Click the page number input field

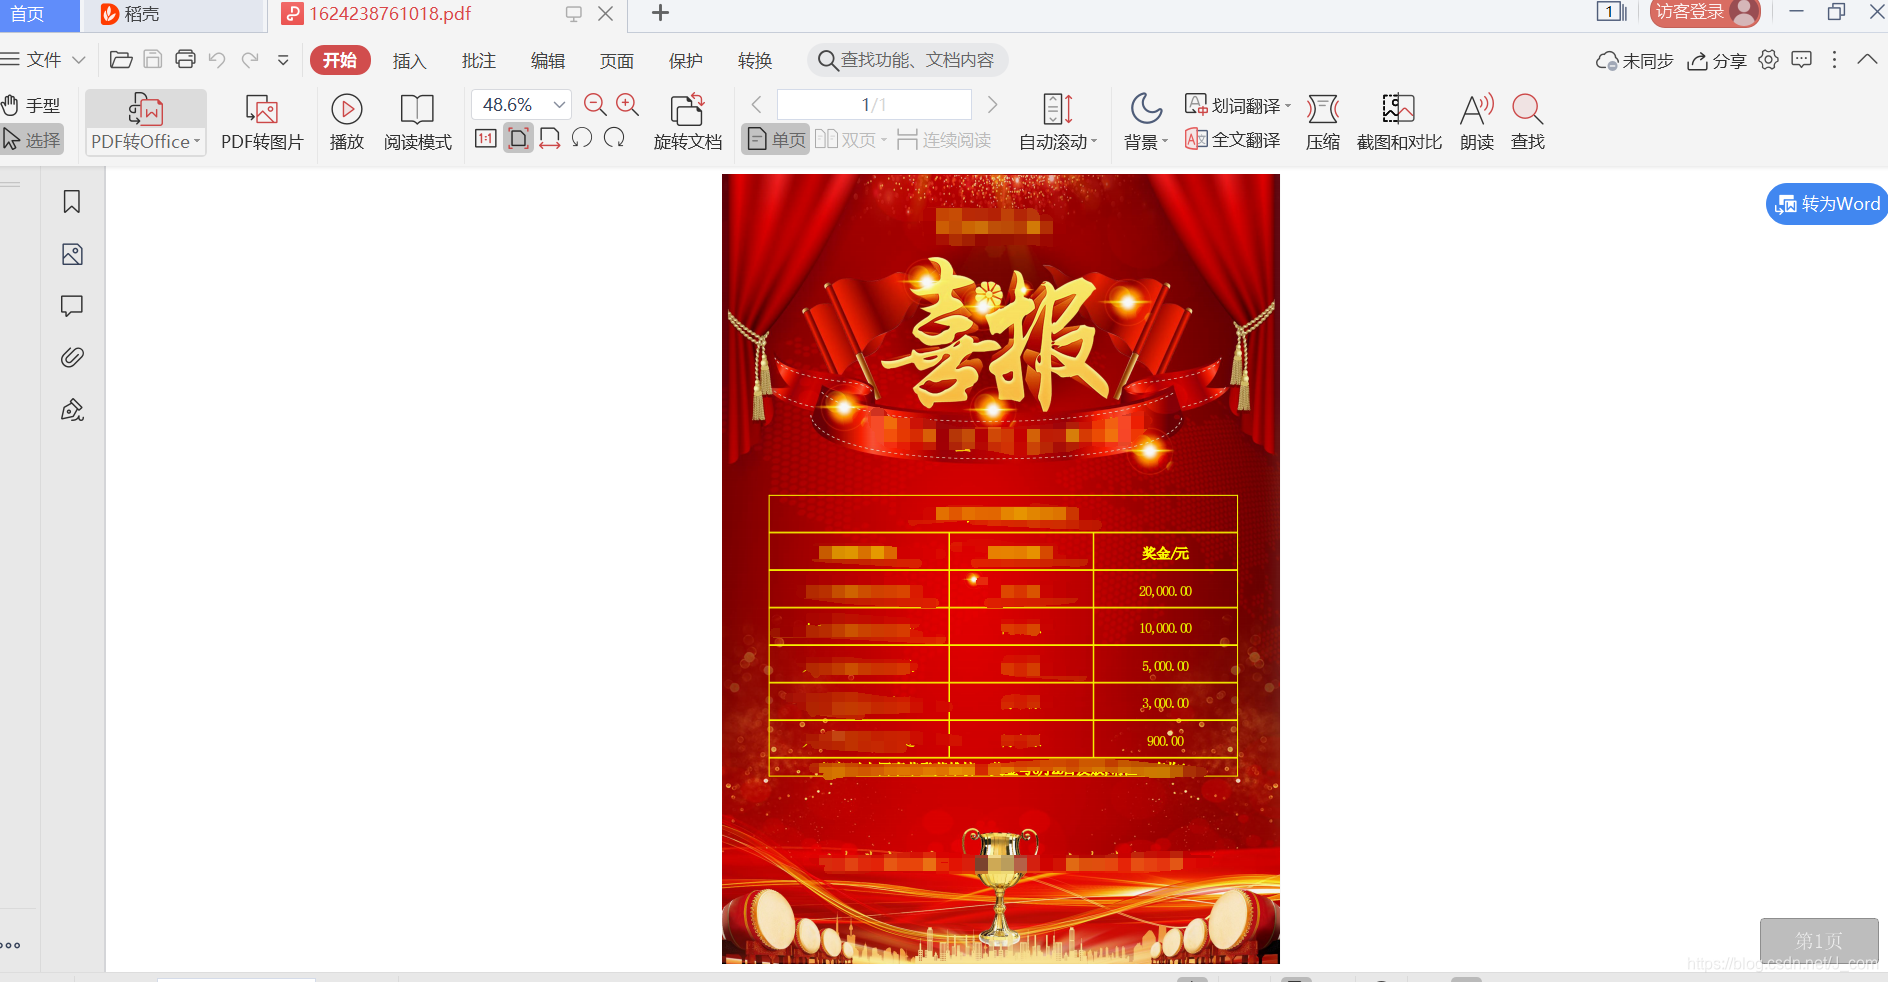point(874,104)
